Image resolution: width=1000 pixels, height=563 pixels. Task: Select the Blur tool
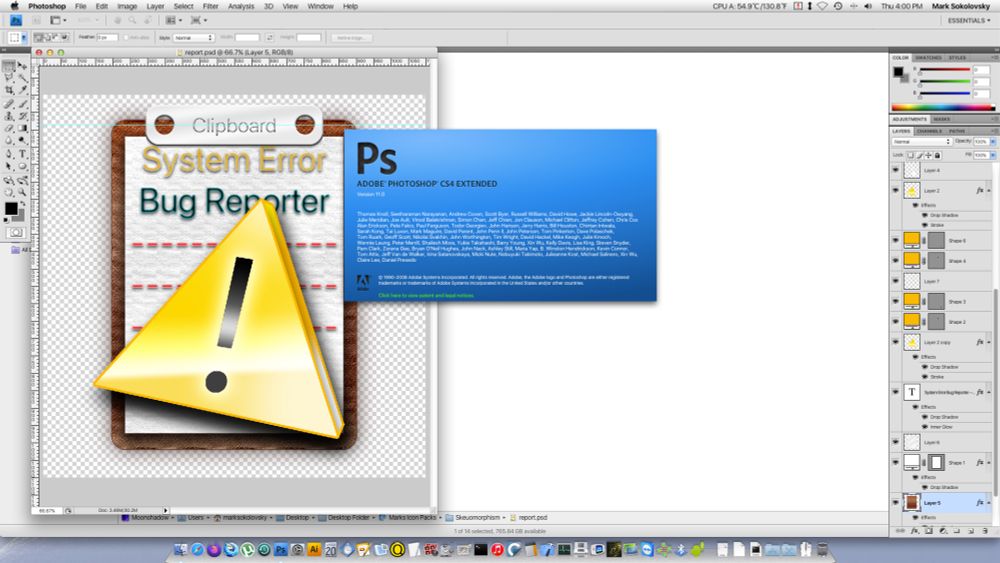9,140
